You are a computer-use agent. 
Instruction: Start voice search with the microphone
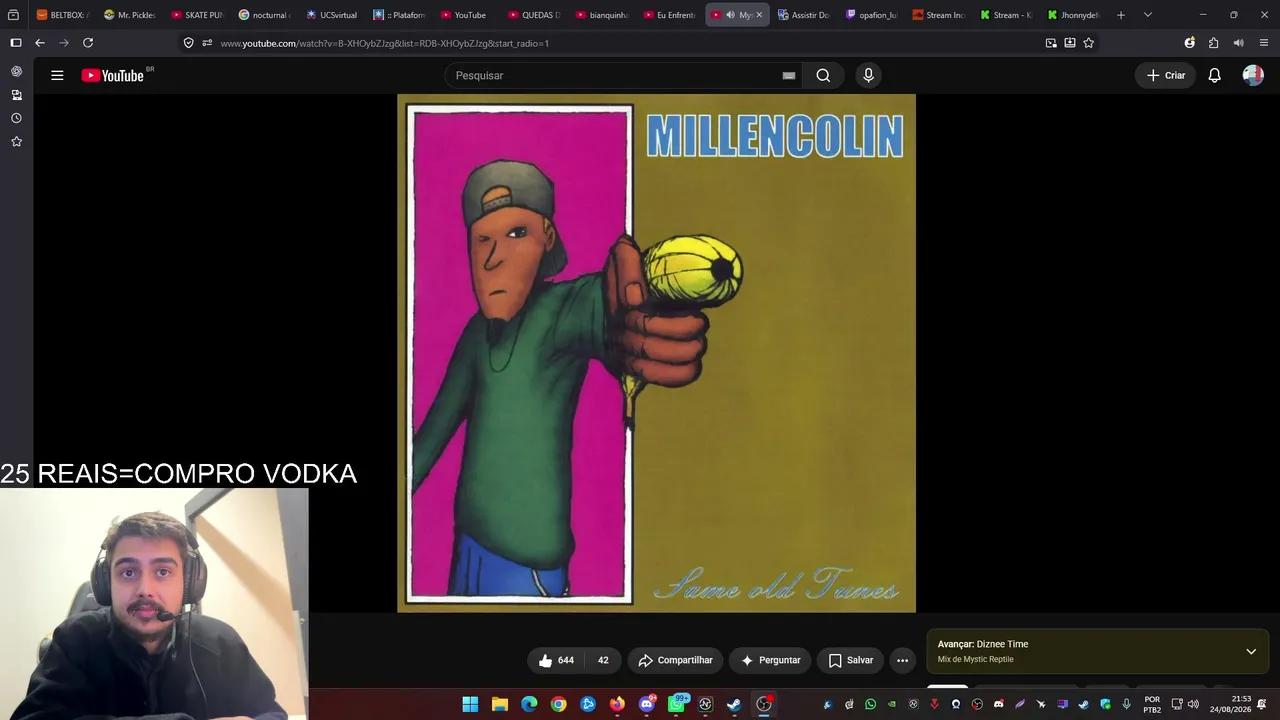pos(868,75)
